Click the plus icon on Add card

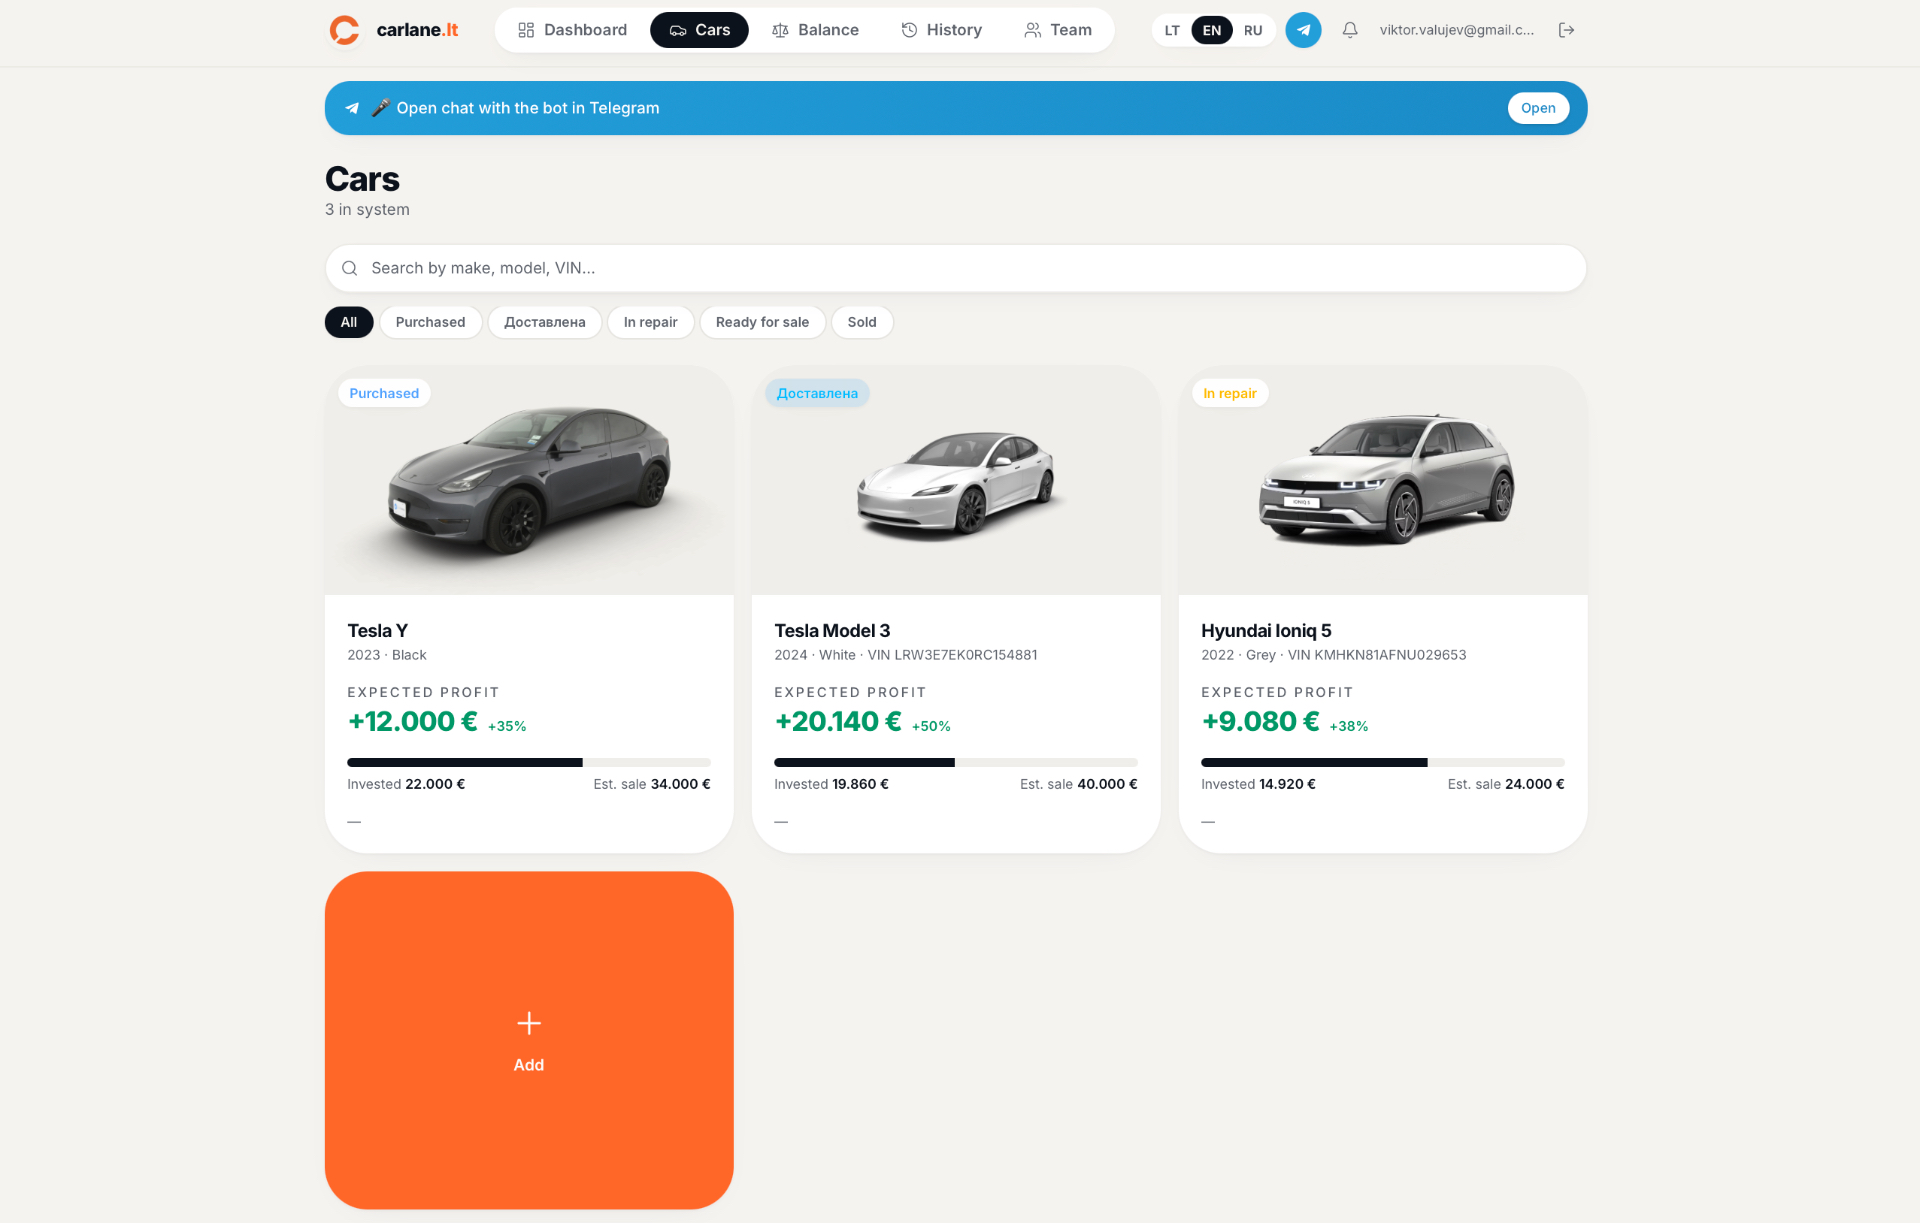tap(529, 1023)
